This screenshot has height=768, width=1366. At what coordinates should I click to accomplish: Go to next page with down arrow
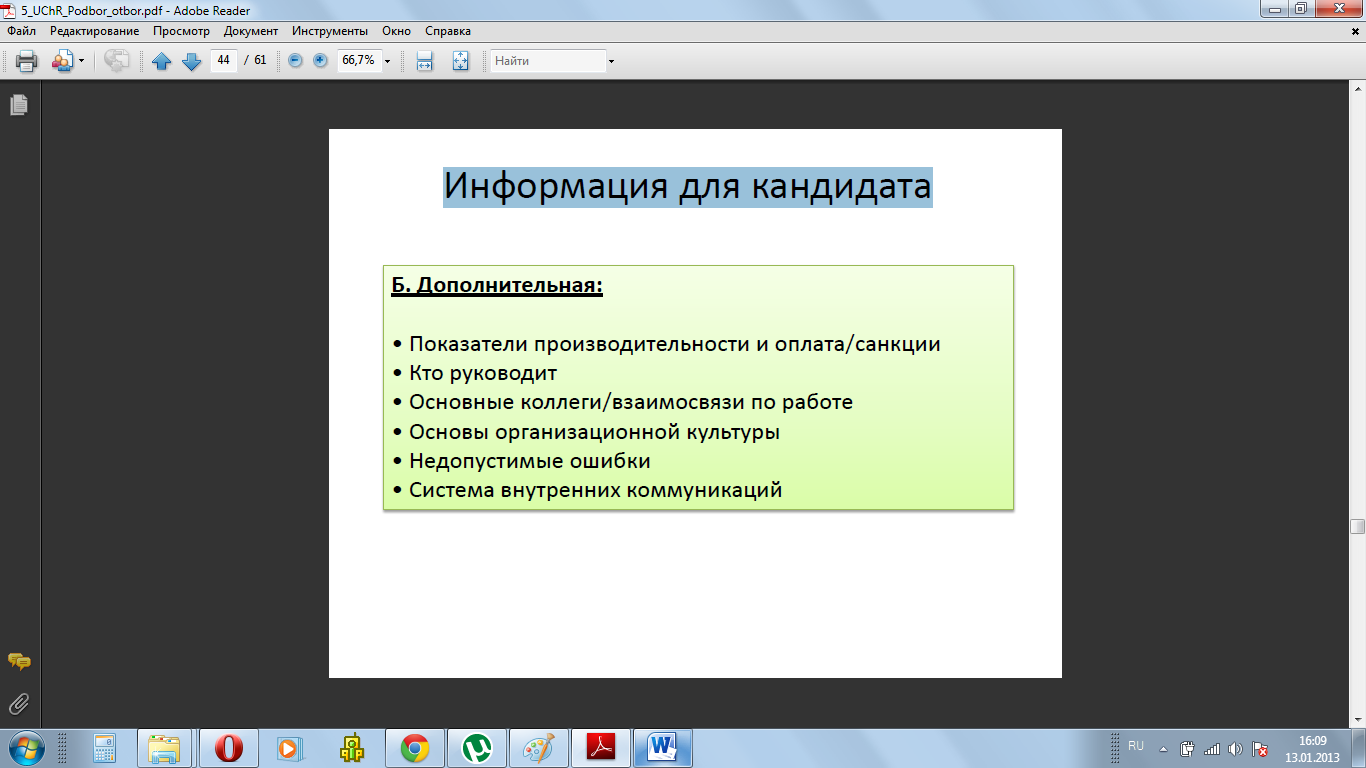pos(192,61)
